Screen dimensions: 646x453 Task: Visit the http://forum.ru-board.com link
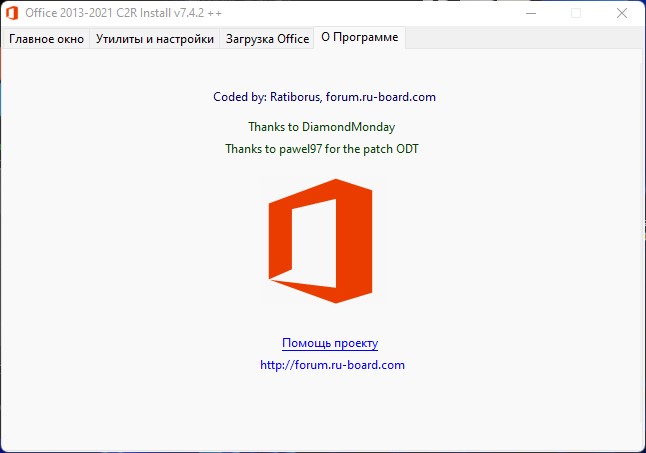click(x=332, y=365)
